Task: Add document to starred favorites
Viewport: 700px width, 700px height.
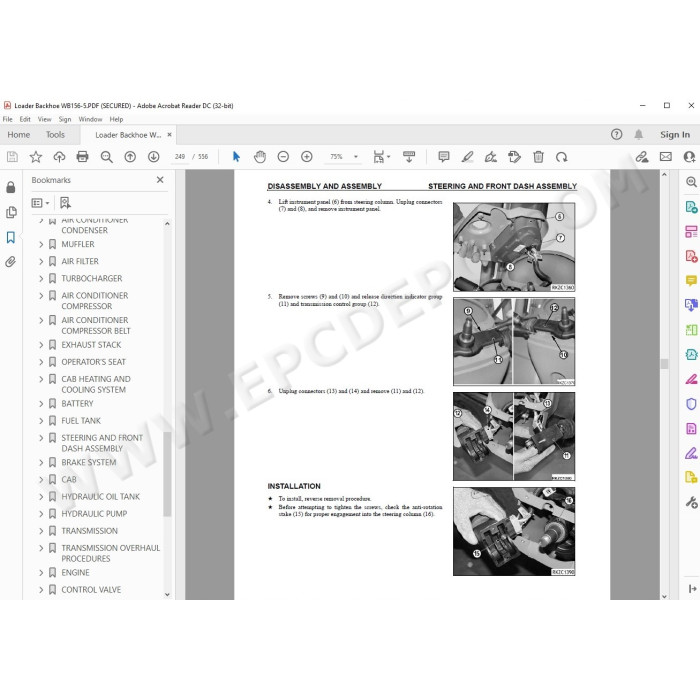Action: click(36, 157)
